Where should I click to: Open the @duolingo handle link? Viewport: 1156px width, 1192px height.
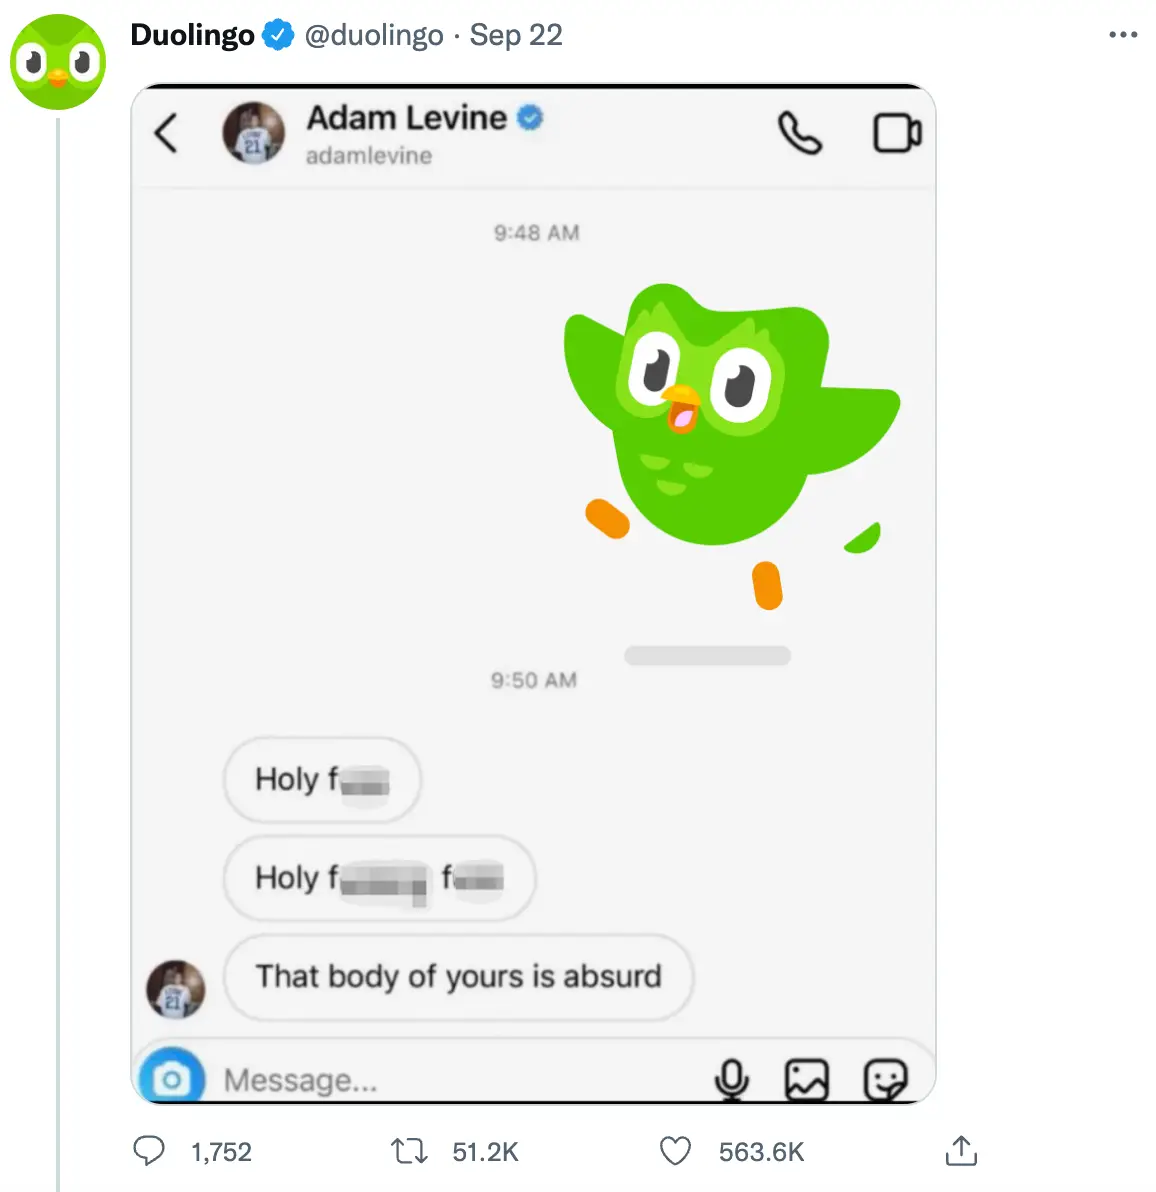coord(374,35)
